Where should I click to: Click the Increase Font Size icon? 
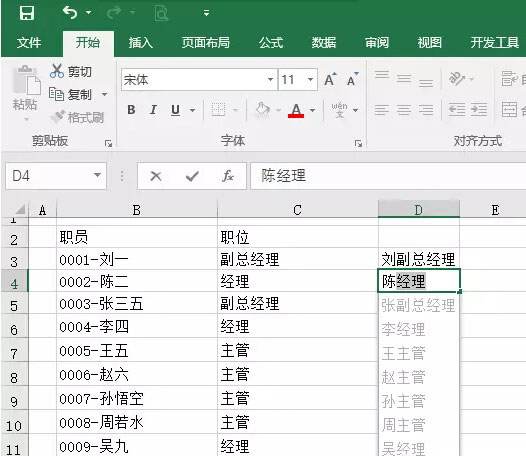[330, 80]
